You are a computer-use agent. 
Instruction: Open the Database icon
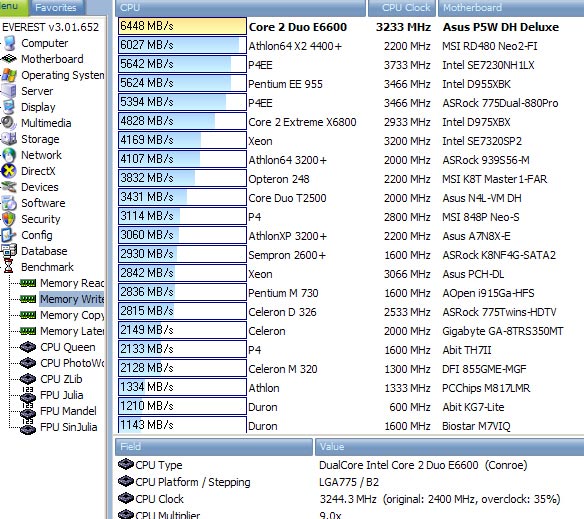click(x=9, y=251)
